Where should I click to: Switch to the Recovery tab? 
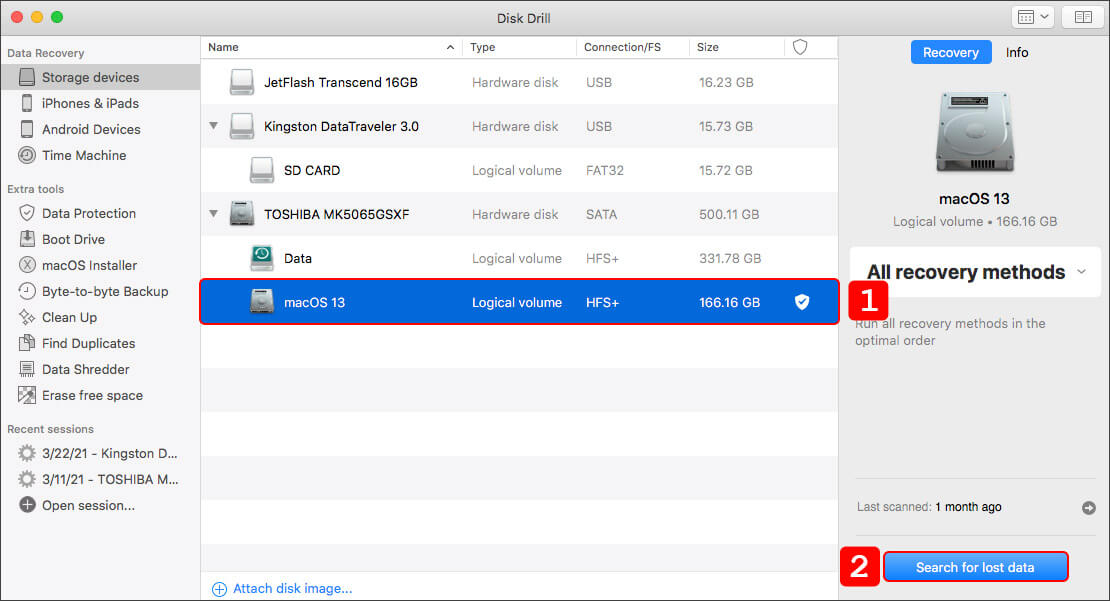[x=950, y=52]
